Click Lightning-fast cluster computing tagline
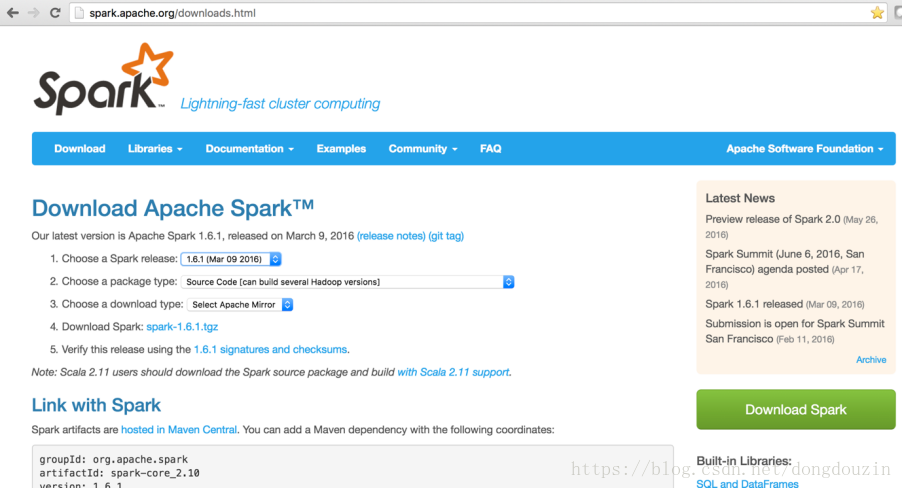Viewport: 902px width, 489px height. click(280, 104)
